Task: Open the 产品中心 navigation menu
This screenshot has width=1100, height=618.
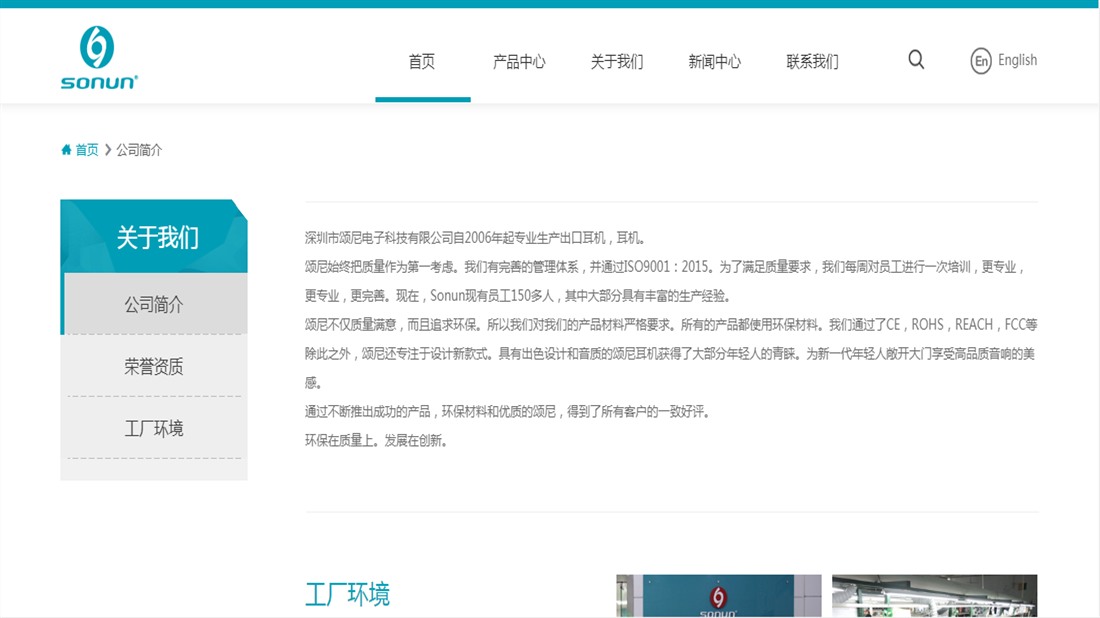Action: (x=518, y=61)
